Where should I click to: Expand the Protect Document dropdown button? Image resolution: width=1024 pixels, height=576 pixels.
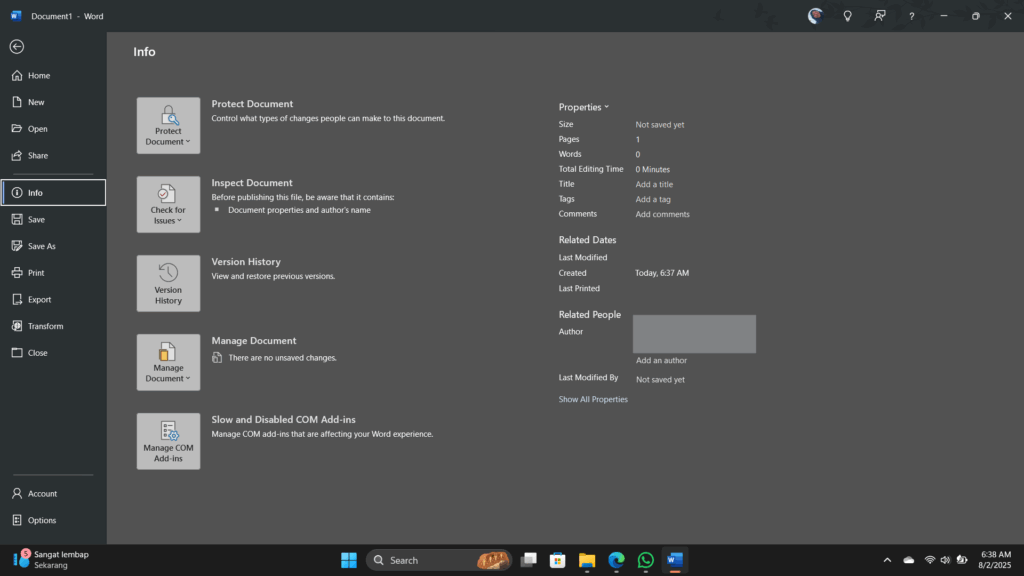tap(168, 125)
